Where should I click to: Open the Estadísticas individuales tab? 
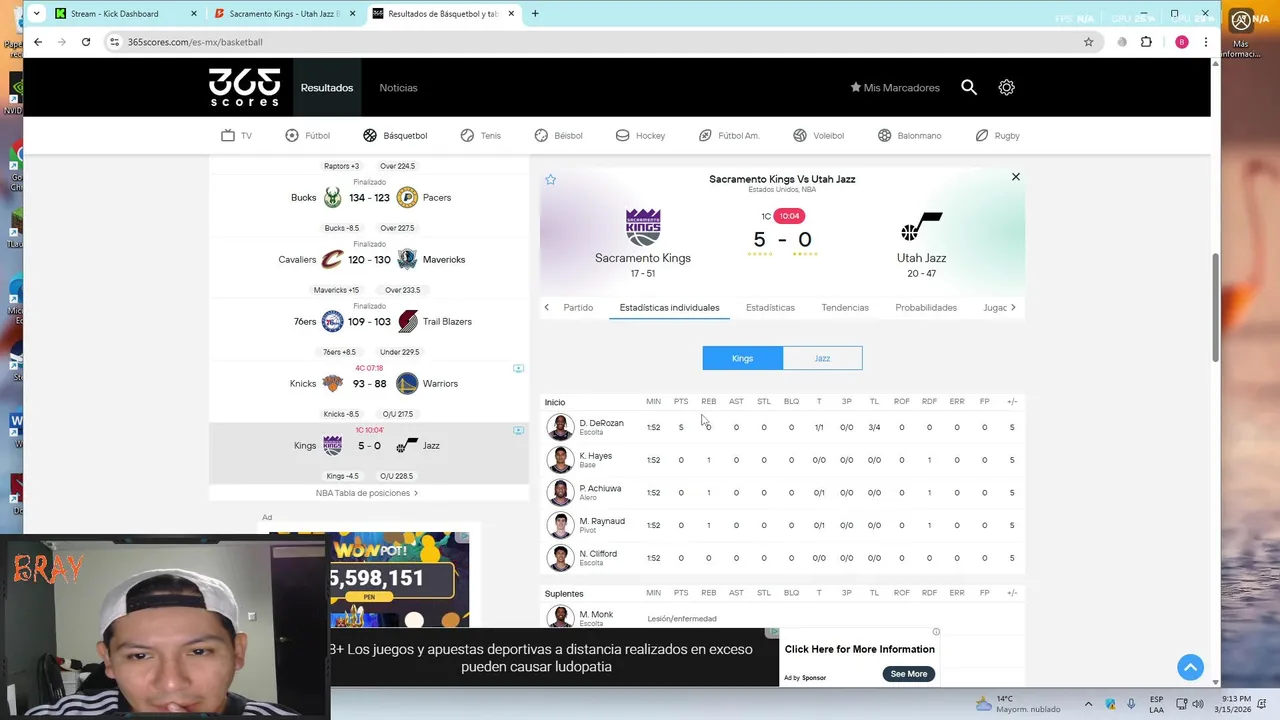tap(669, 308)
